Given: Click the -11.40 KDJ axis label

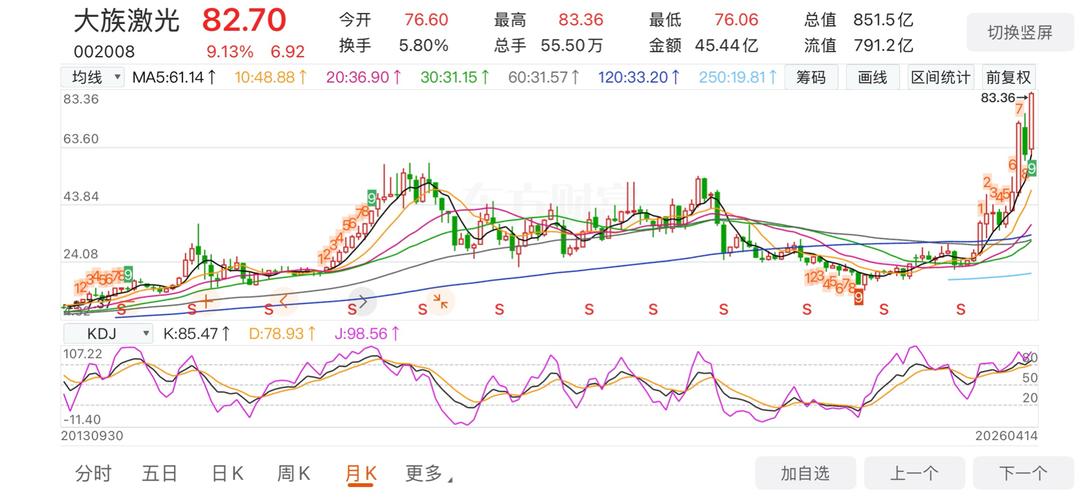Looking at the screenshot, I should [82, 419].
